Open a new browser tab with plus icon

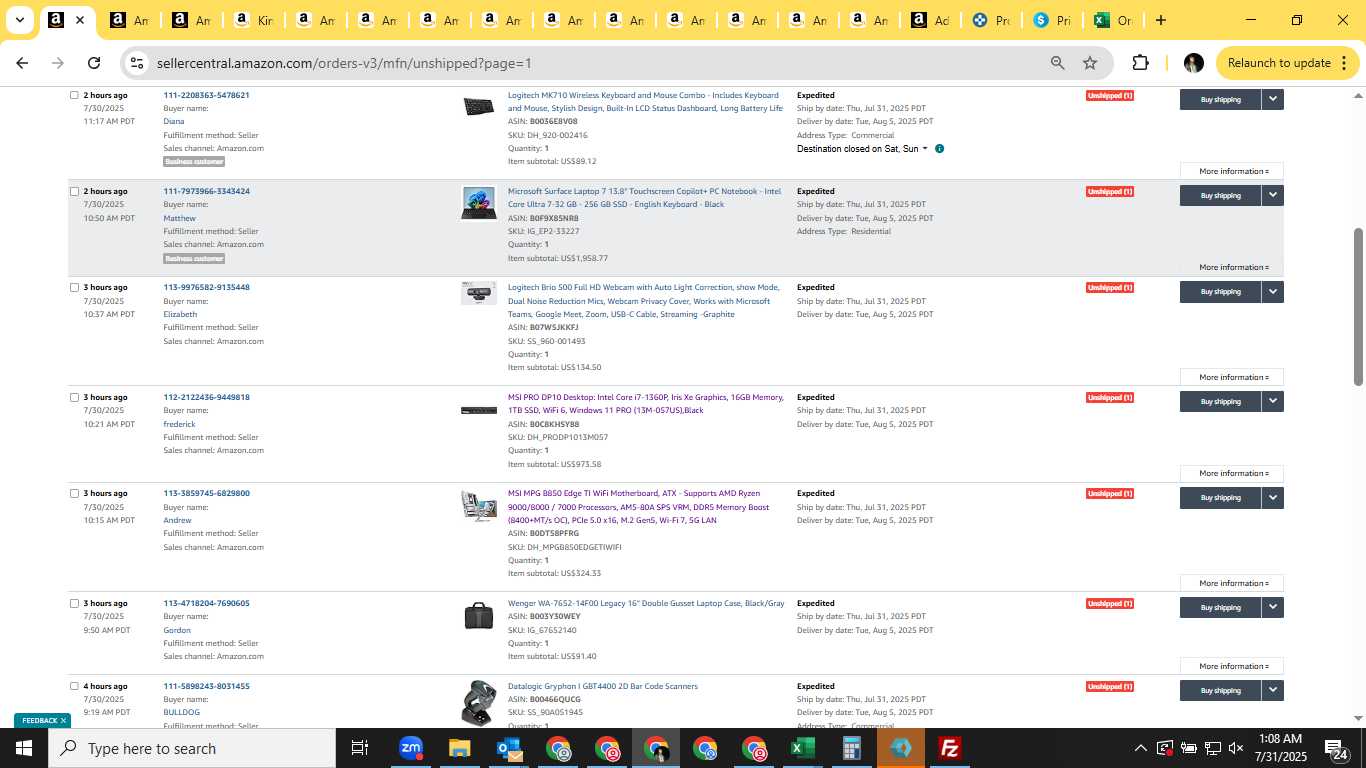(1160, 20)
